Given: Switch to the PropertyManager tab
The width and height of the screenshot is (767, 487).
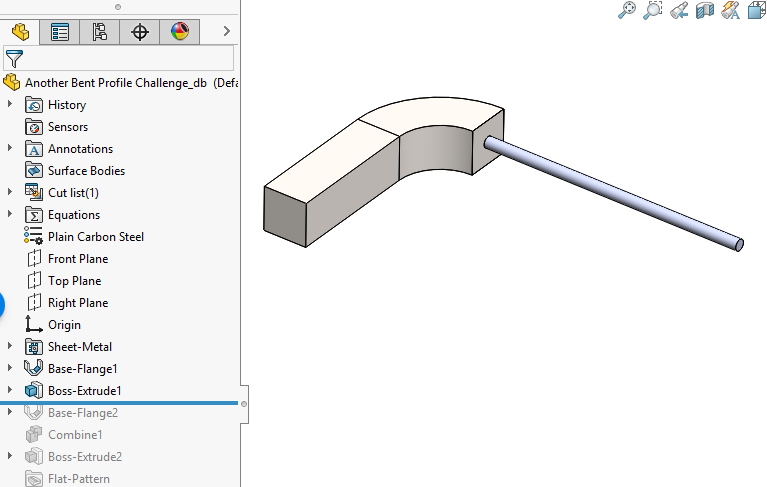Looking at the screenshot, I should tap(60, 32).
